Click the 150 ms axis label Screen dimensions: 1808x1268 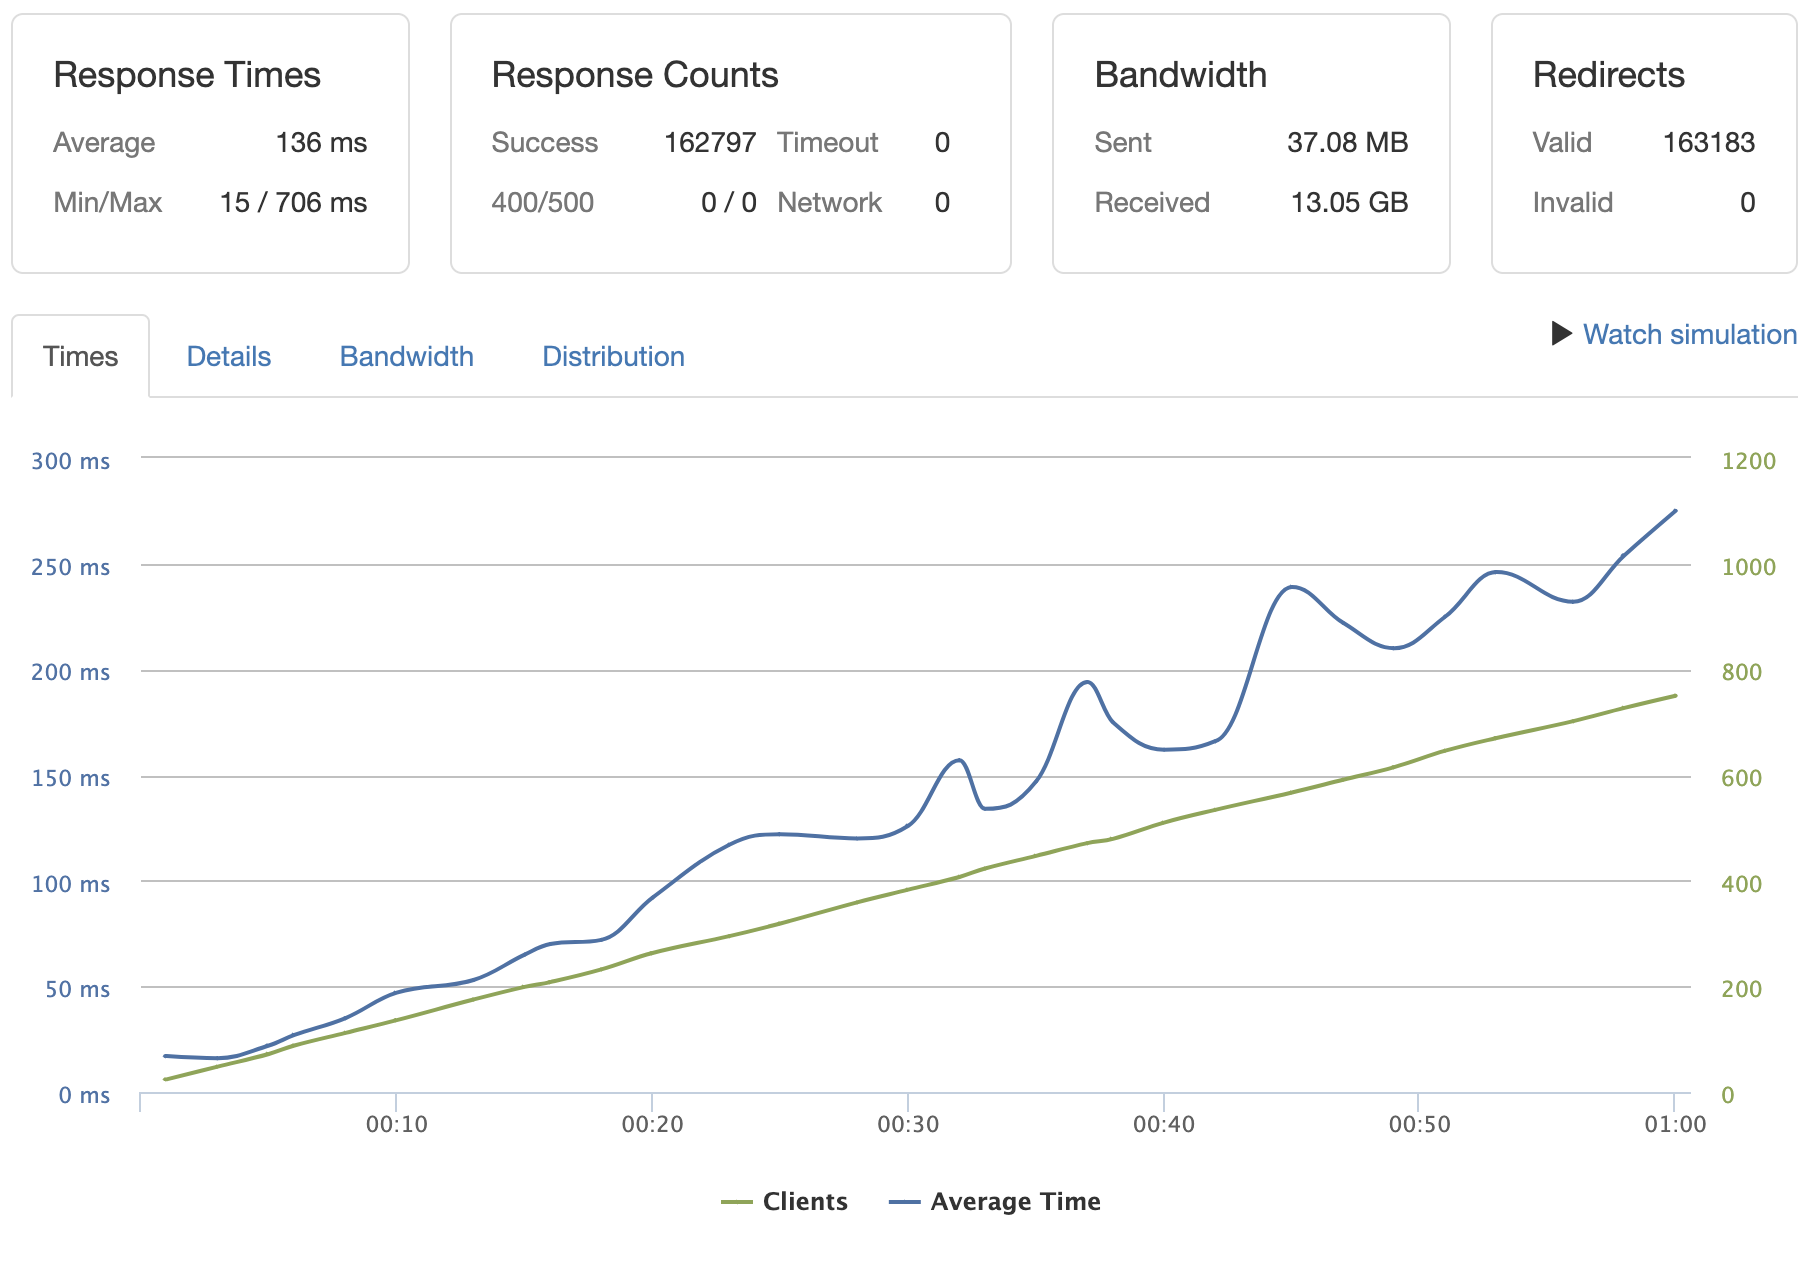[x=70, y=778]
